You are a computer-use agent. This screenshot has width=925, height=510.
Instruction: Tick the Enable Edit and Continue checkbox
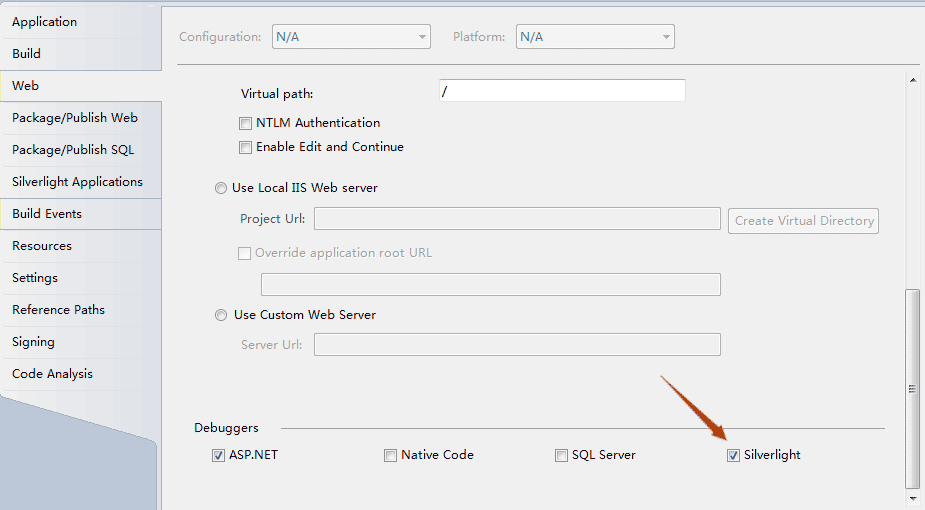pos(245,147)
